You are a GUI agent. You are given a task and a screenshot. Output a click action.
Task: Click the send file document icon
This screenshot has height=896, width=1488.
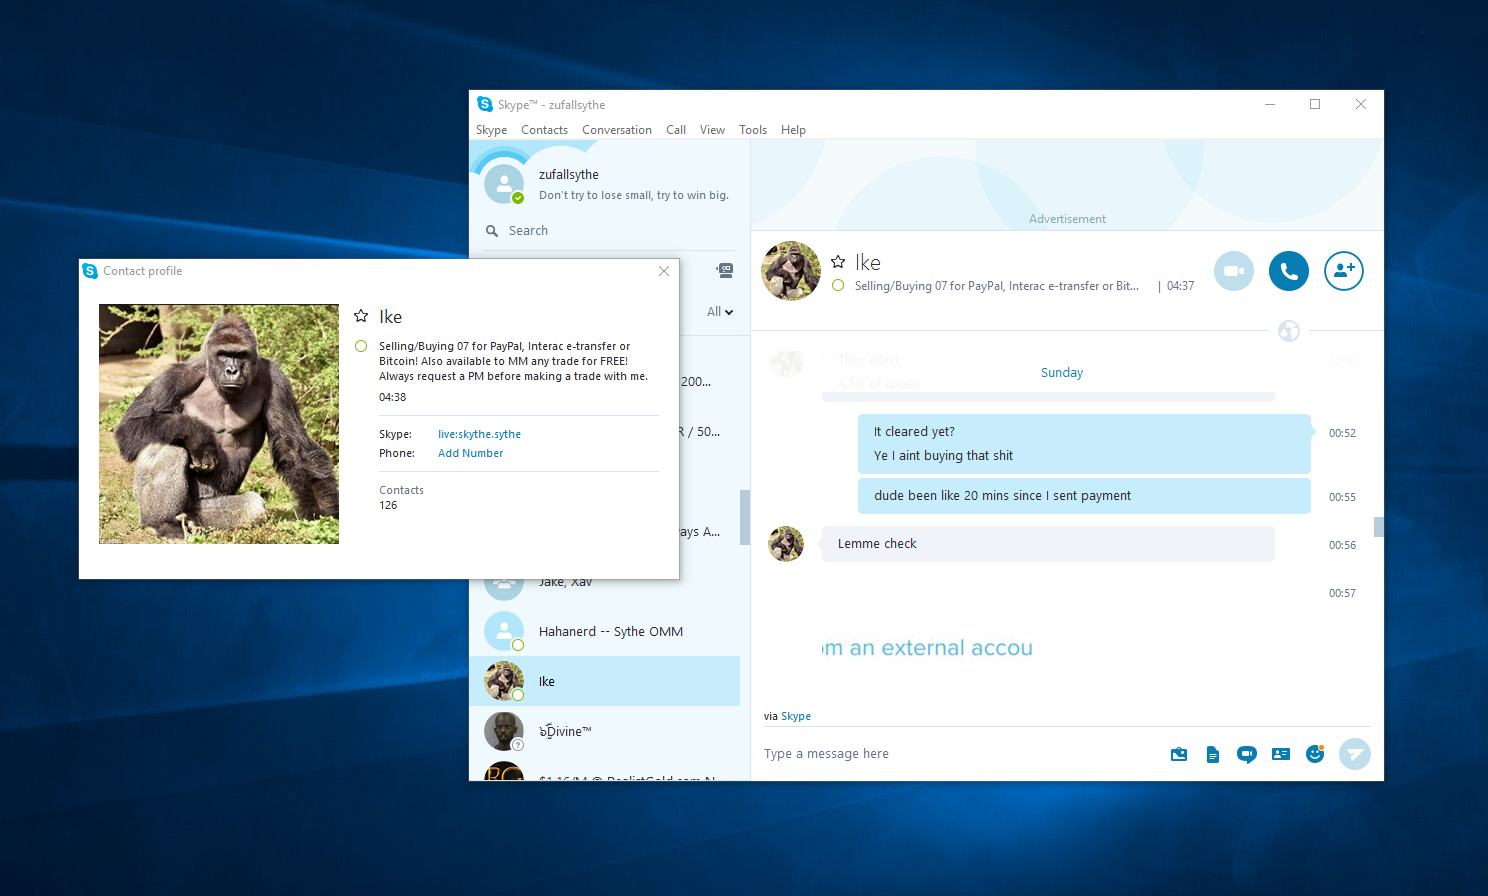(x=1213, y=754)
